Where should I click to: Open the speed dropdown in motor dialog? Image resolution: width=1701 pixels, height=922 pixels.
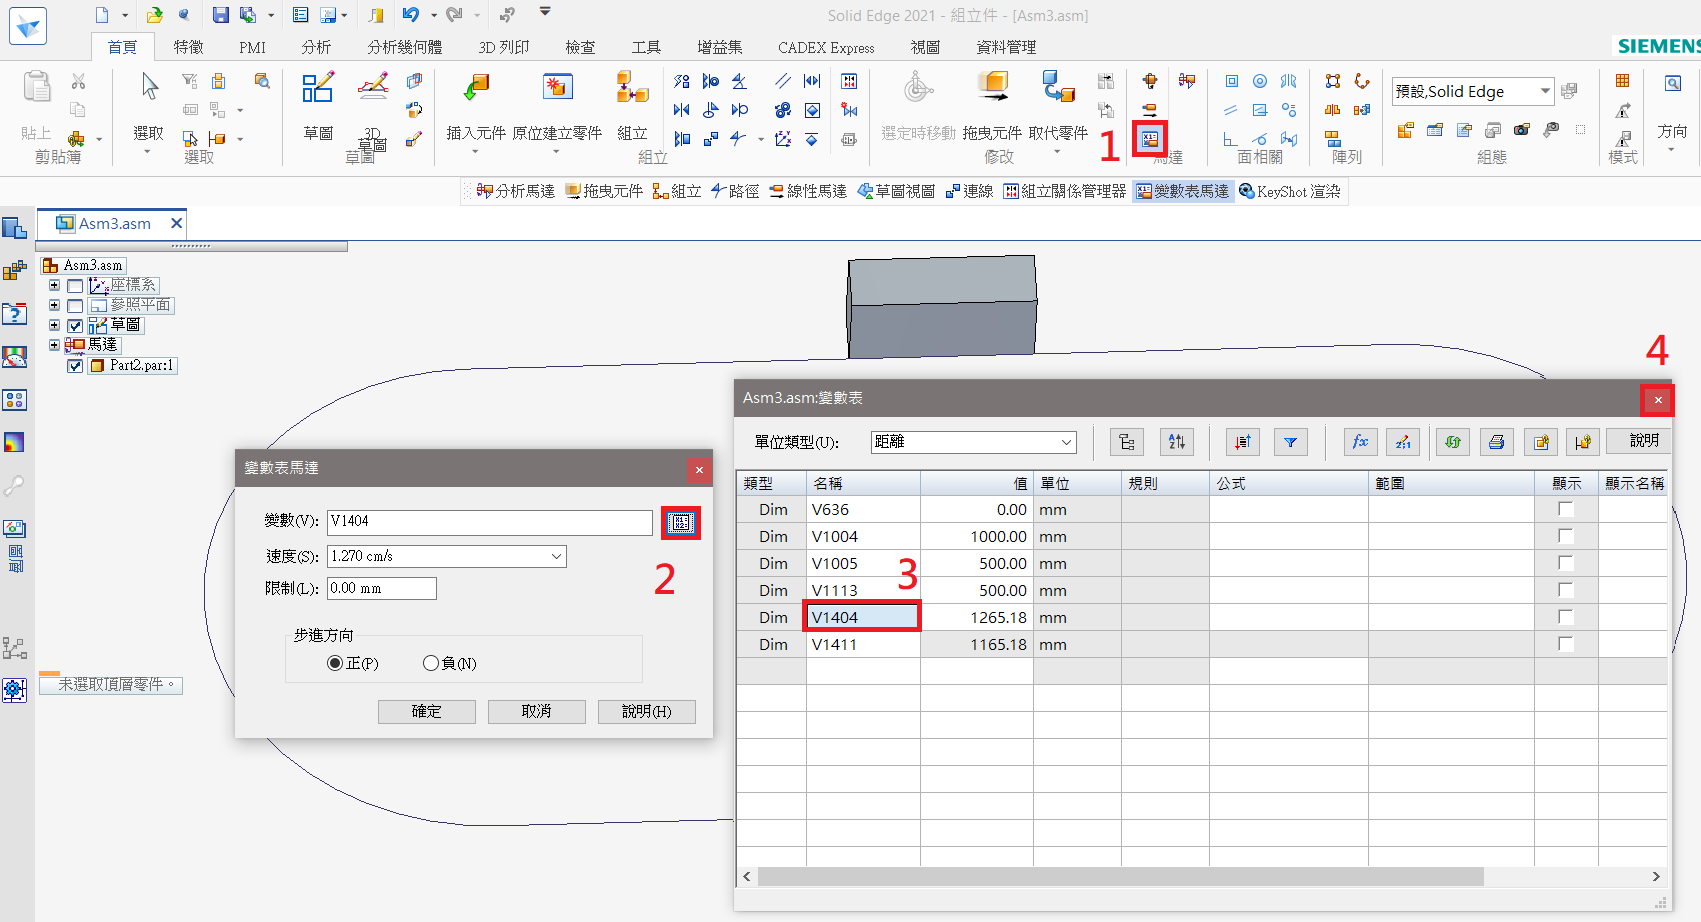coord(556,556)
